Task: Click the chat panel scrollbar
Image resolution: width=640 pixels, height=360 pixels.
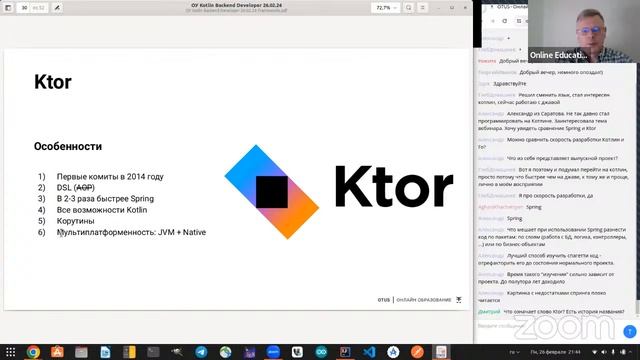Action: [x=637, y=307]
